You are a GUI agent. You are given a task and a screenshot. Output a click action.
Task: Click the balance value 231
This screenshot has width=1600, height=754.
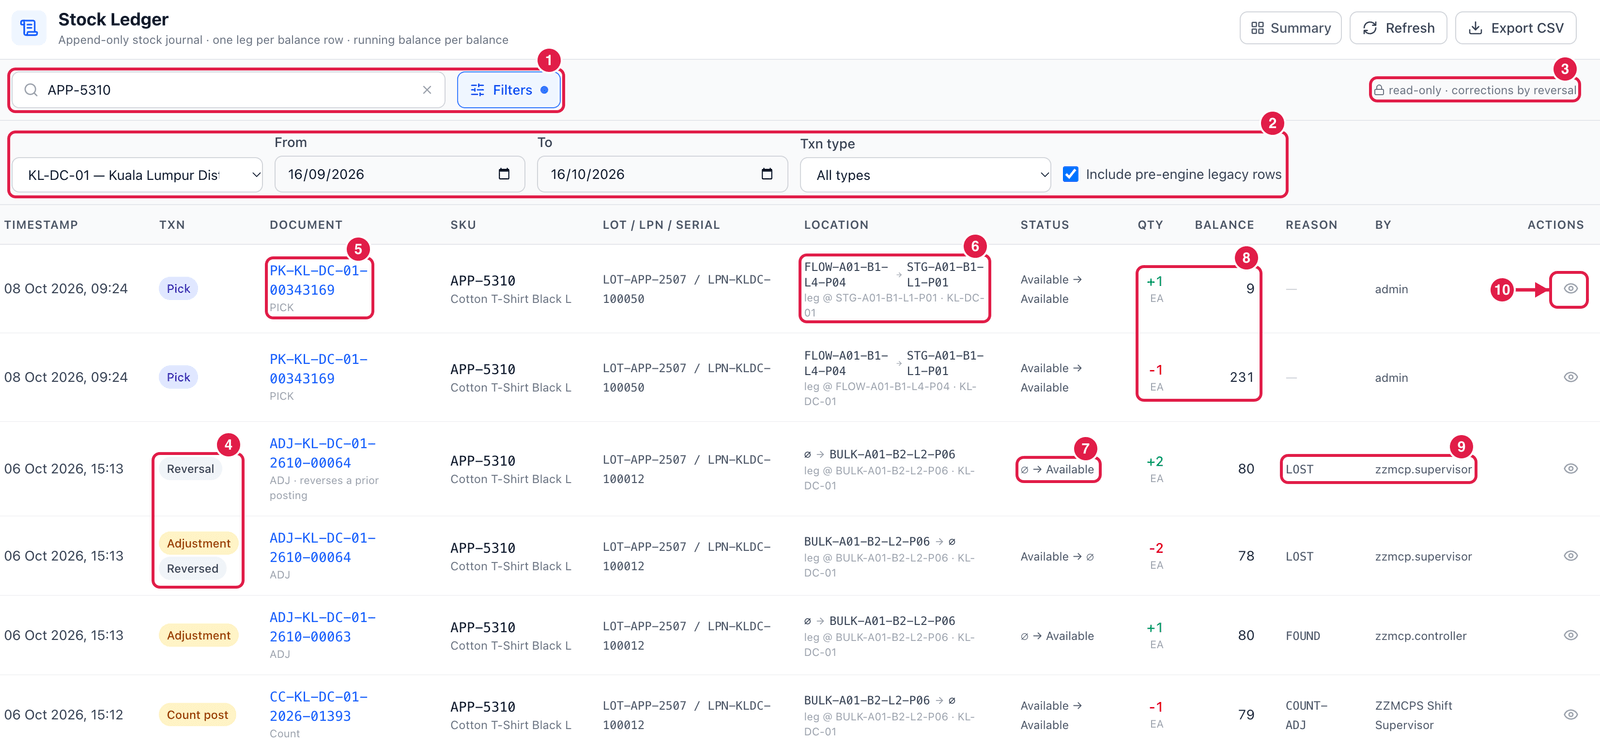[1241, 377]
